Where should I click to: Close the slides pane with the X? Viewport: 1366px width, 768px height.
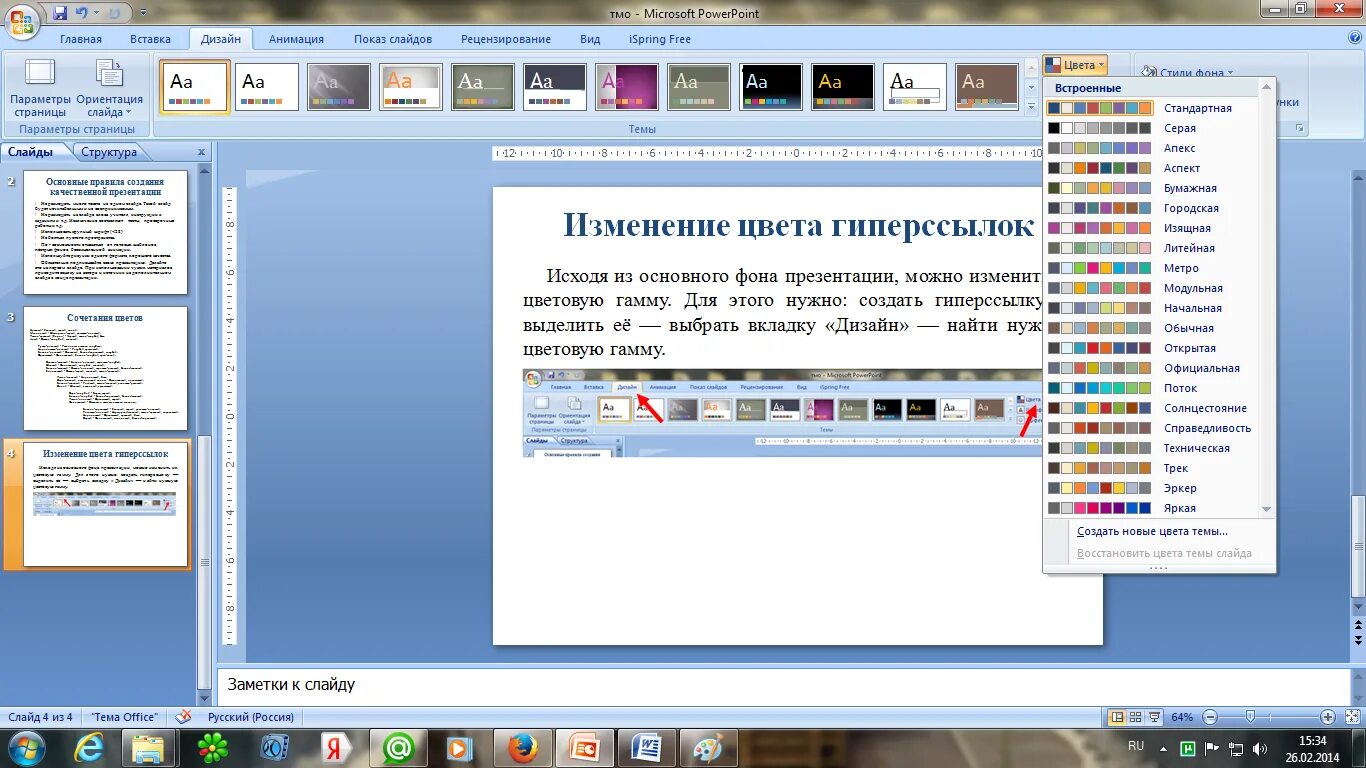(x=201, y=152)
